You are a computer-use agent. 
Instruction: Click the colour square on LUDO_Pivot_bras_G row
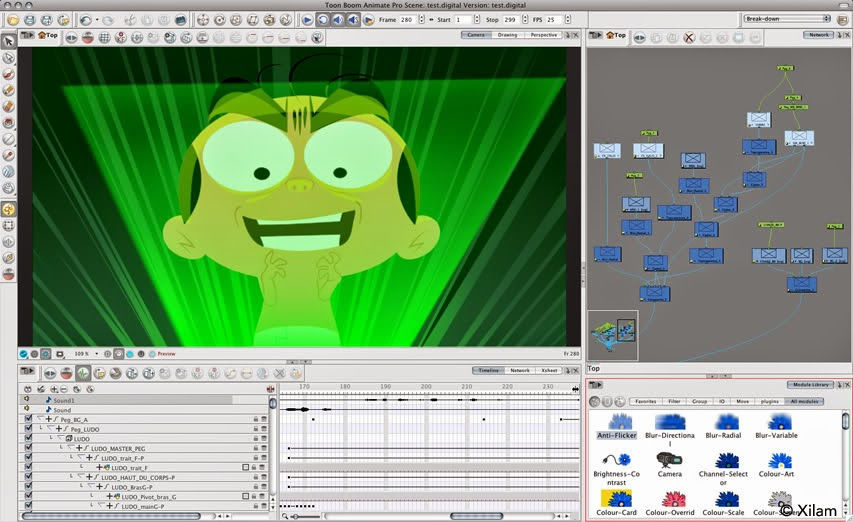(245, 496)
